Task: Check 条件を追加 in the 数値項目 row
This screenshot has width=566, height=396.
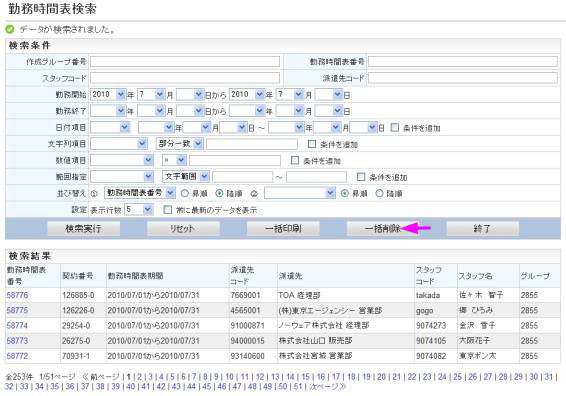Action: click(295, 160)
